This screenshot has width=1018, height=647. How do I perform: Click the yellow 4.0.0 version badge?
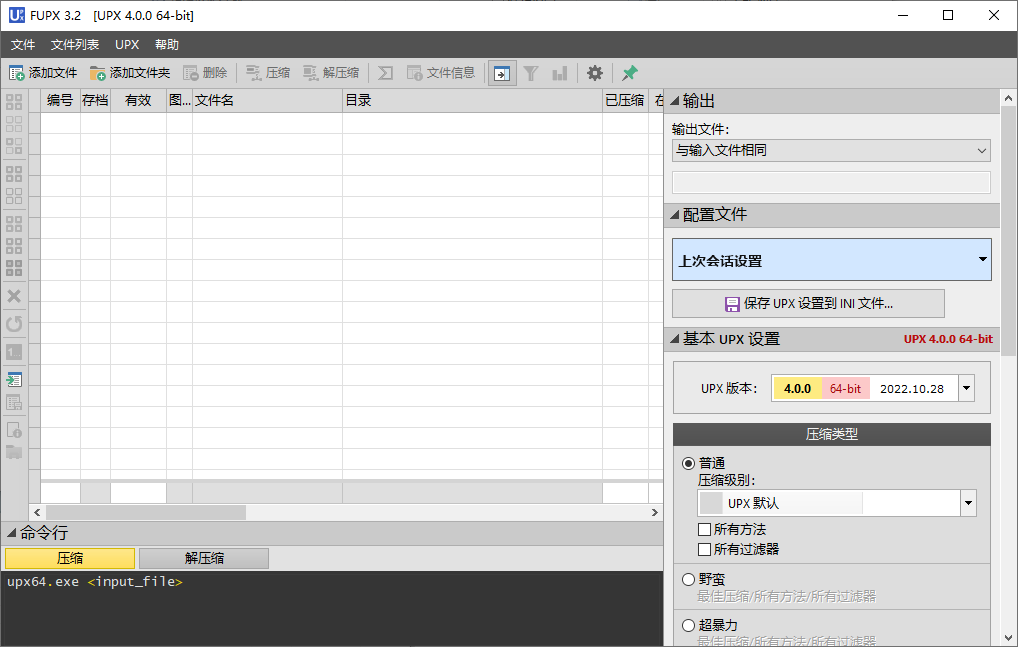click(x=797, y=389)
